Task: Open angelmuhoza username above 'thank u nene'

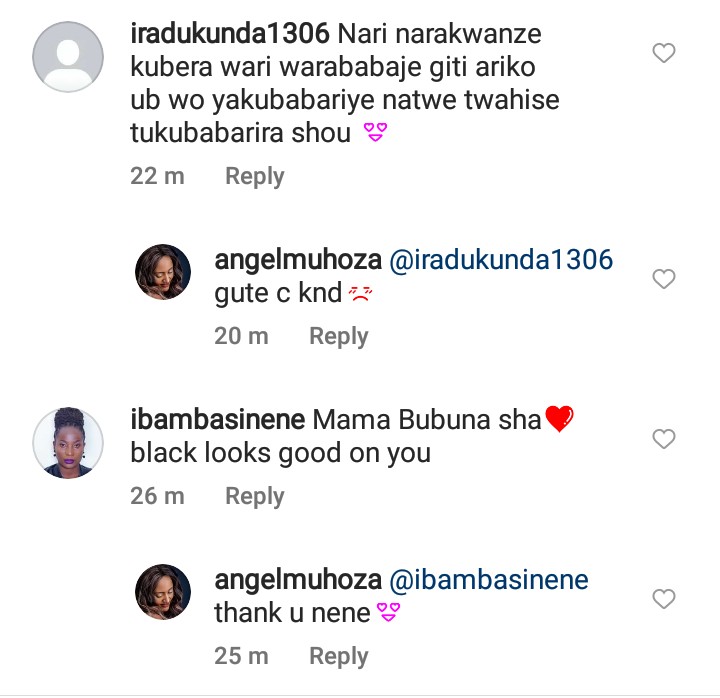Action: [x=298, y=581]
